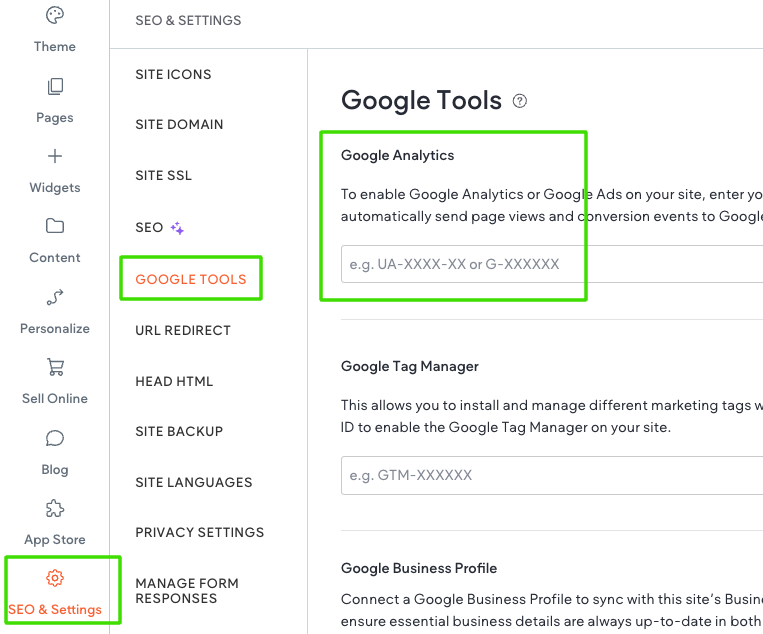Click the Google Tools help icon
The height and width of the screenshot is (634, 763).
click(520, 101)
